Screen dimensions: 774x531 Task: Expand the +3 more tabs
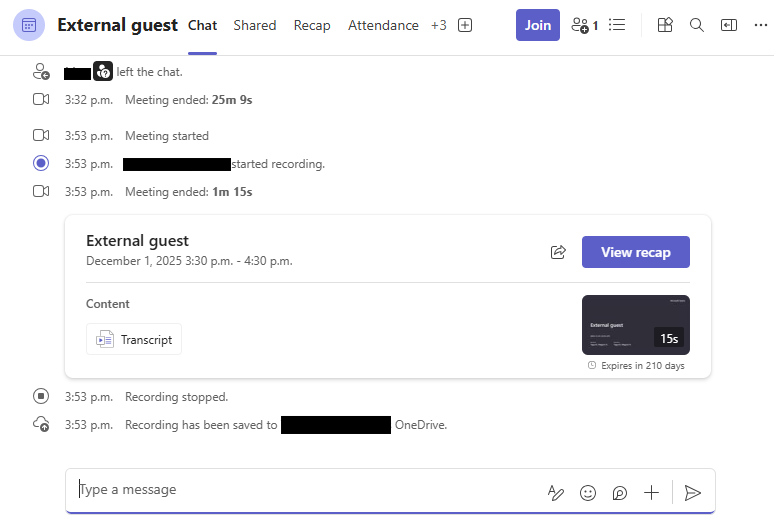click(x=438, y=25)
